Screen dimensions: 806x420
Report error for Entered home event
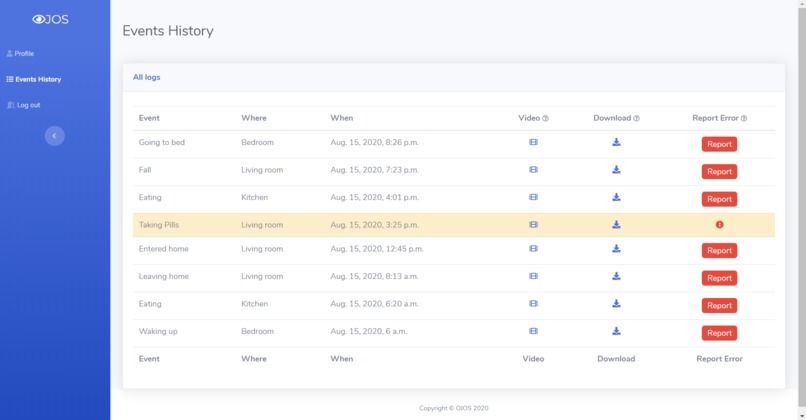point(719,250)
